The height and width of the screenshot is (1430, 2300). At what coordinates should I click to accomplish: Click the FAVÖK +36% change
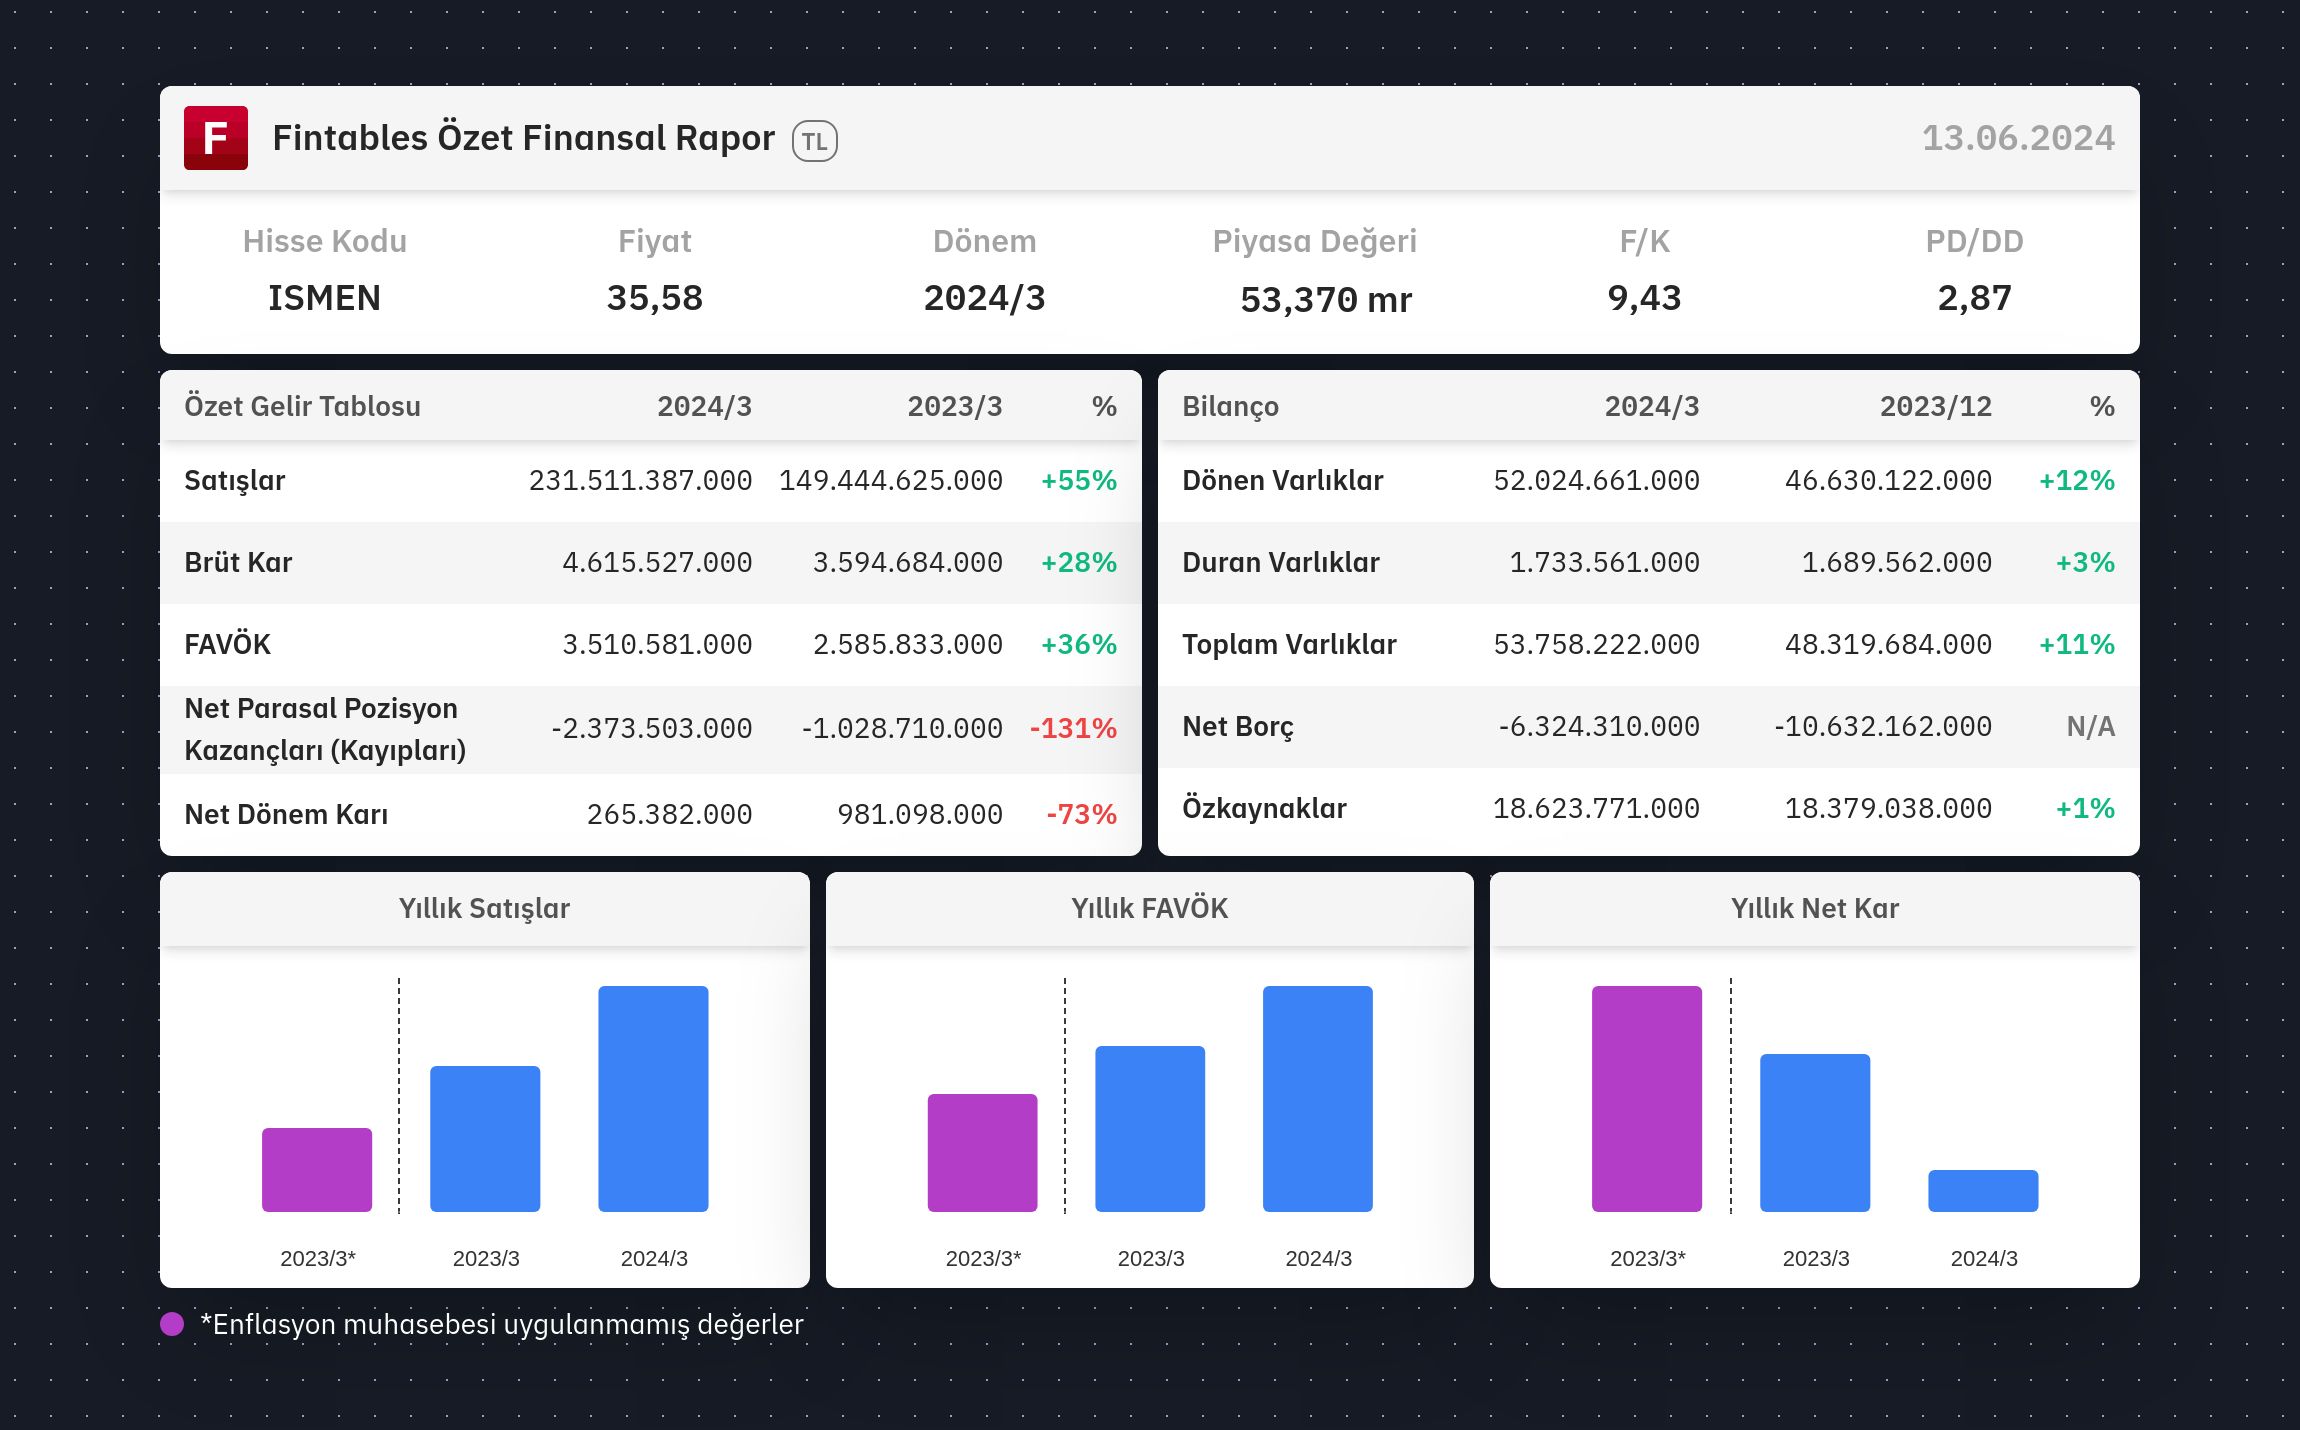1079,645
